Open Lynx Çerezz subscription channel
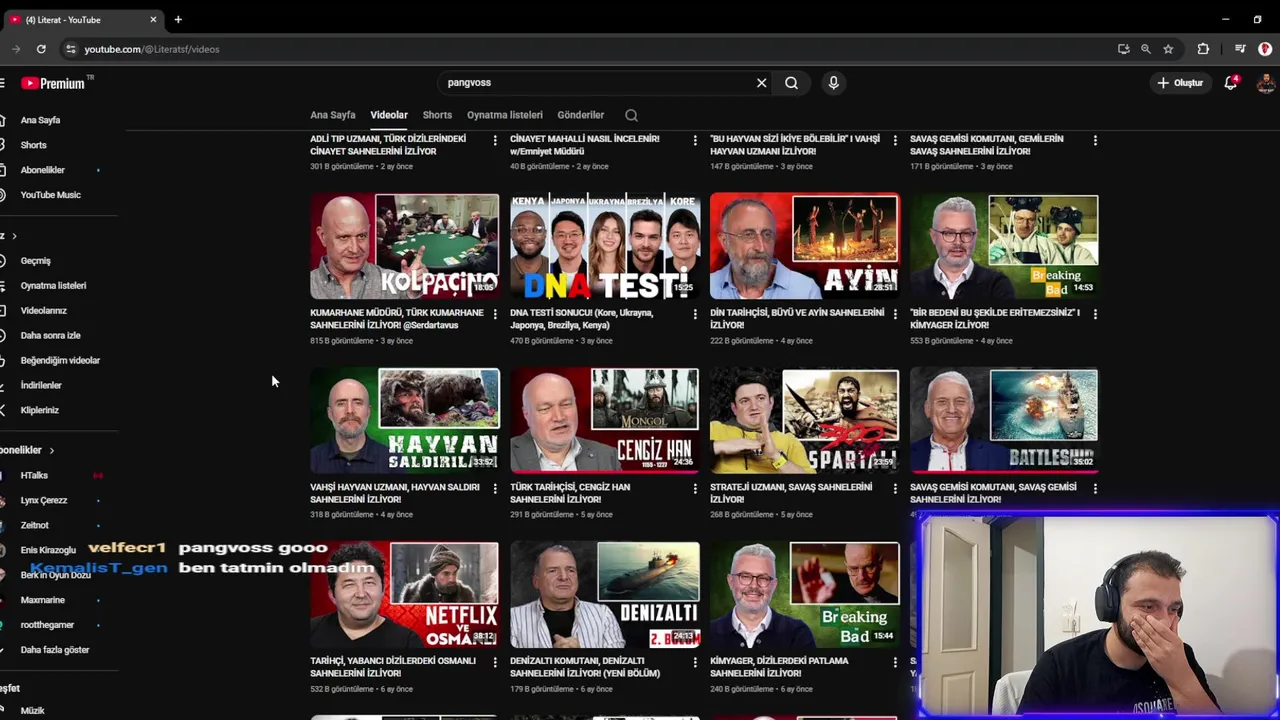The height and width of the screenshot is (720, 1280). (x=44, y=501)
